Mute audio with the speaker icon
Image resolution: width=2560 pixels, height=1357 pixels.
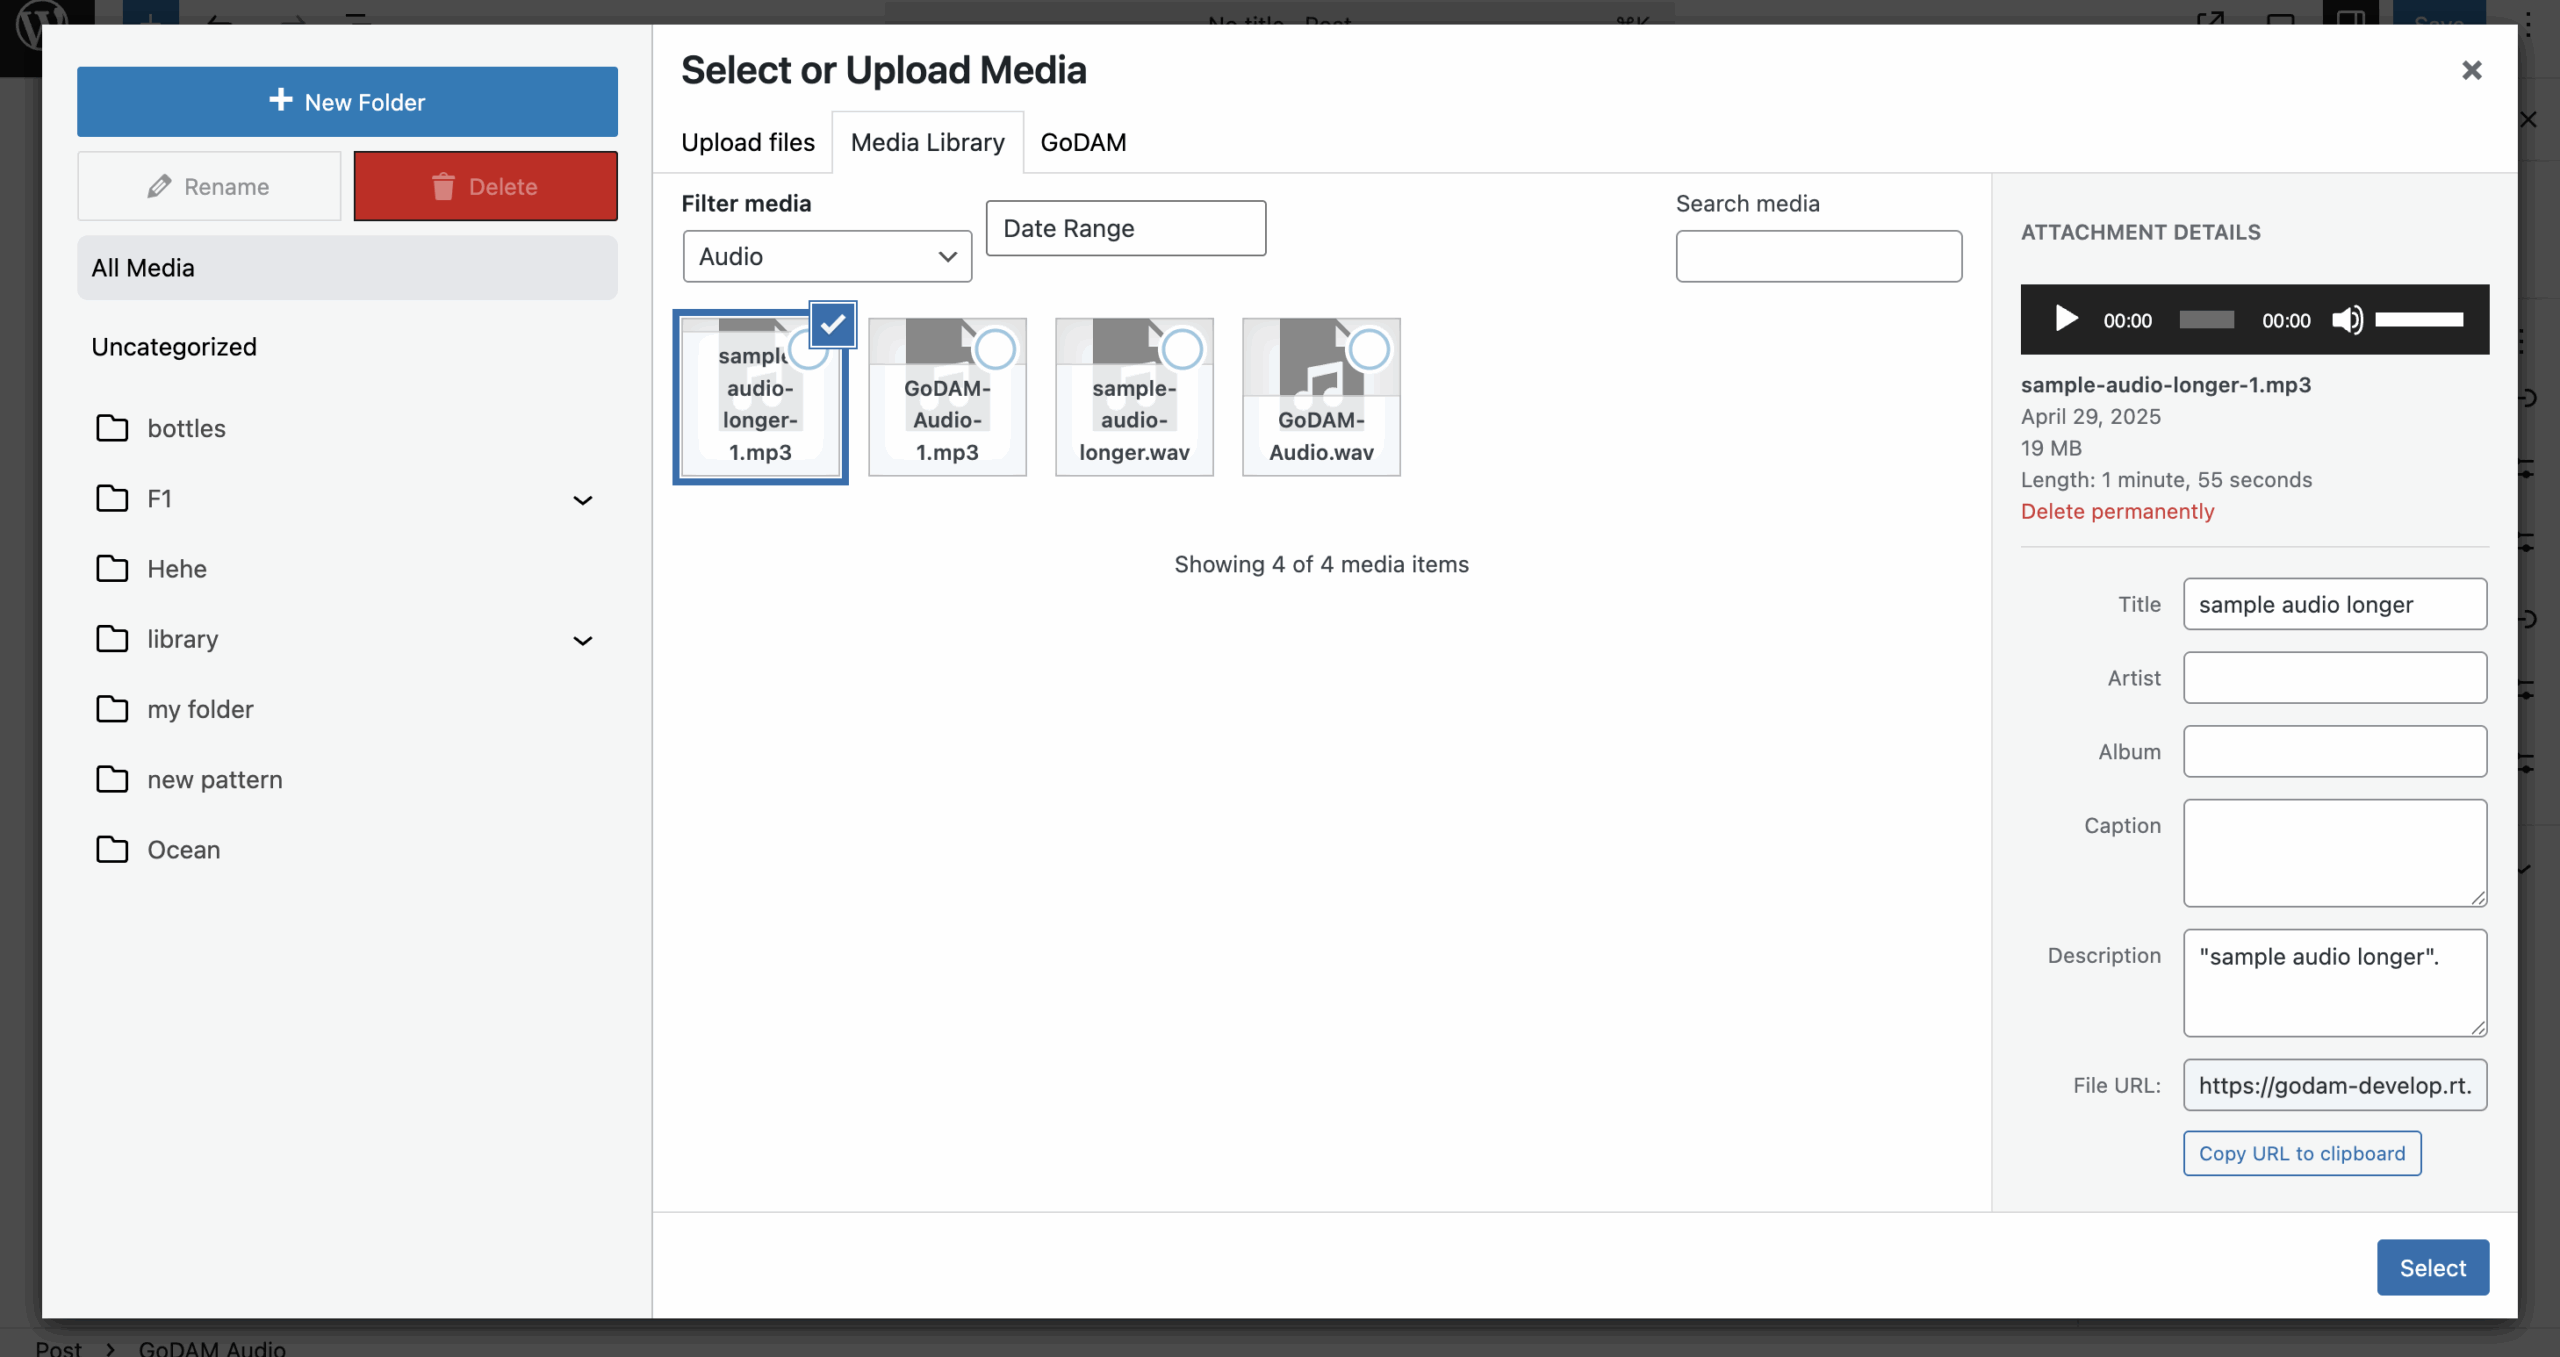2346,320
